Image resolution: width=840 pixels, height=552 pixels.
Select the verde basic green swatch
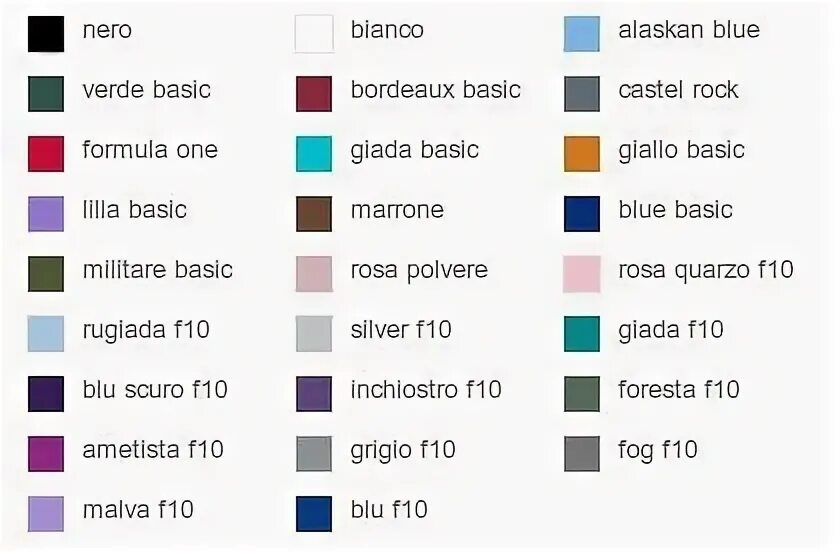(46, 94)
